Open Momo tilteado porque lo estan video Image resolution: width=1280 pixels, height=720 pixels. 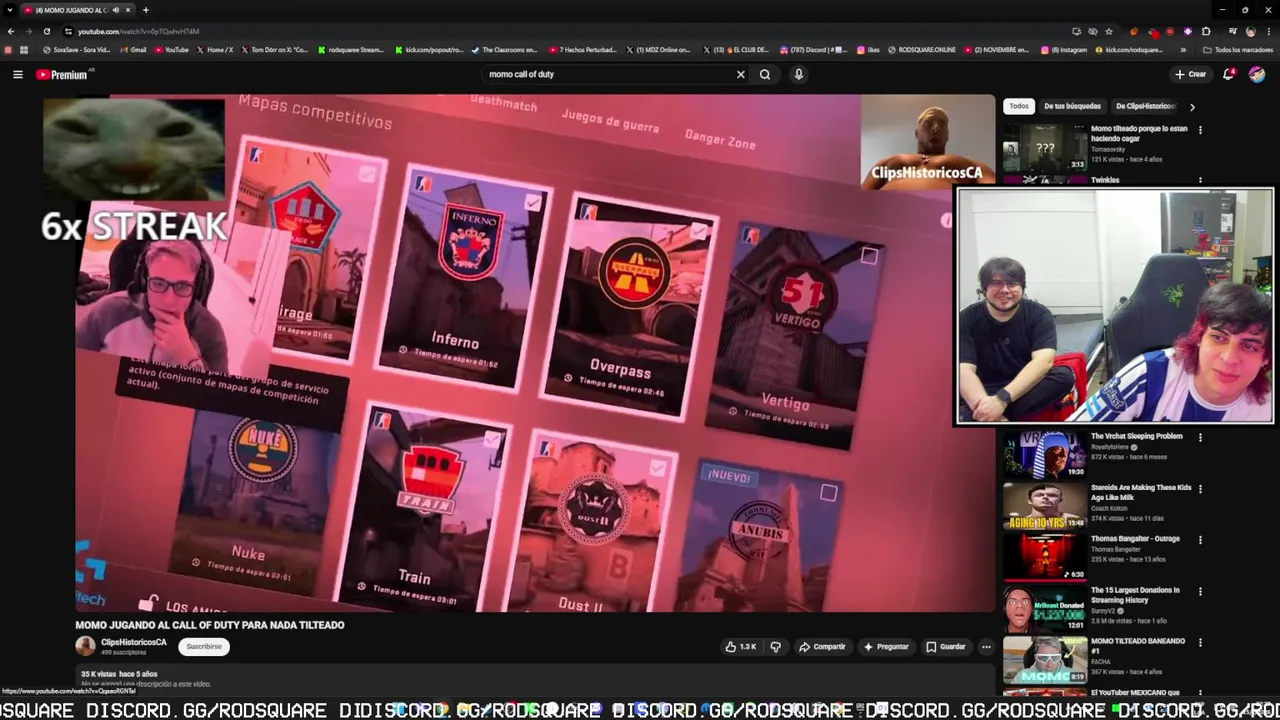click(1139, 133)
